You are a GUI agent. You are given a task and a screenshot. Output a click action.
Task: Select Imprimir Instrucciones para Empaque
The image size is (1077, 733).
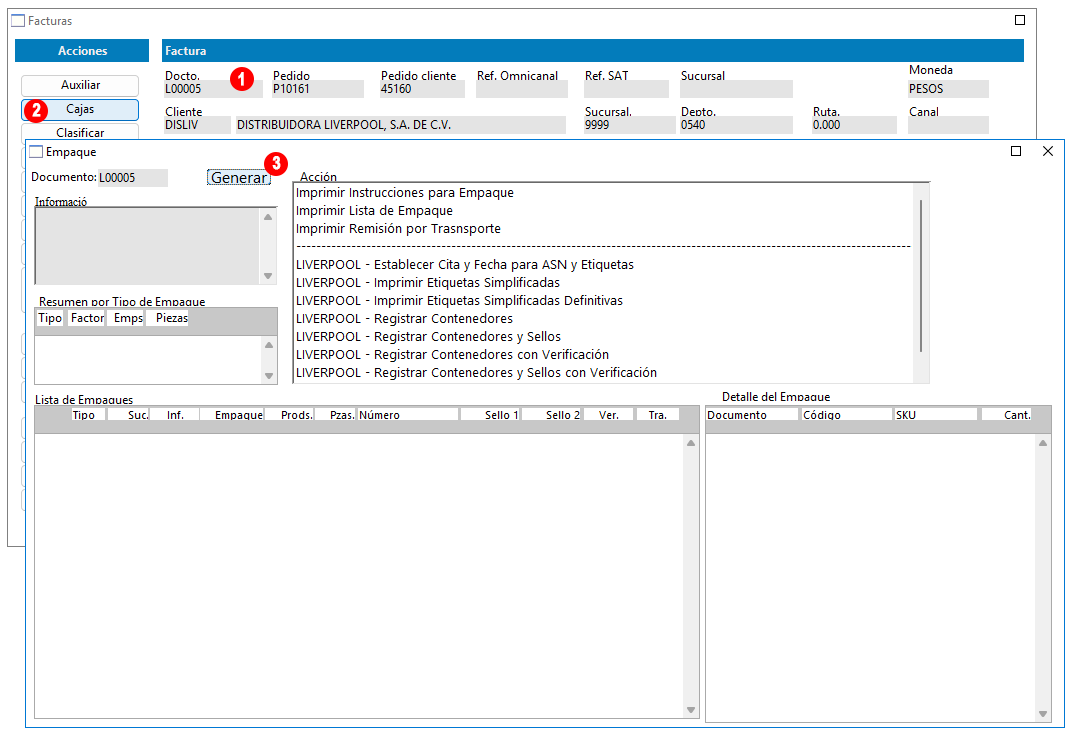(x=405, y=192)
